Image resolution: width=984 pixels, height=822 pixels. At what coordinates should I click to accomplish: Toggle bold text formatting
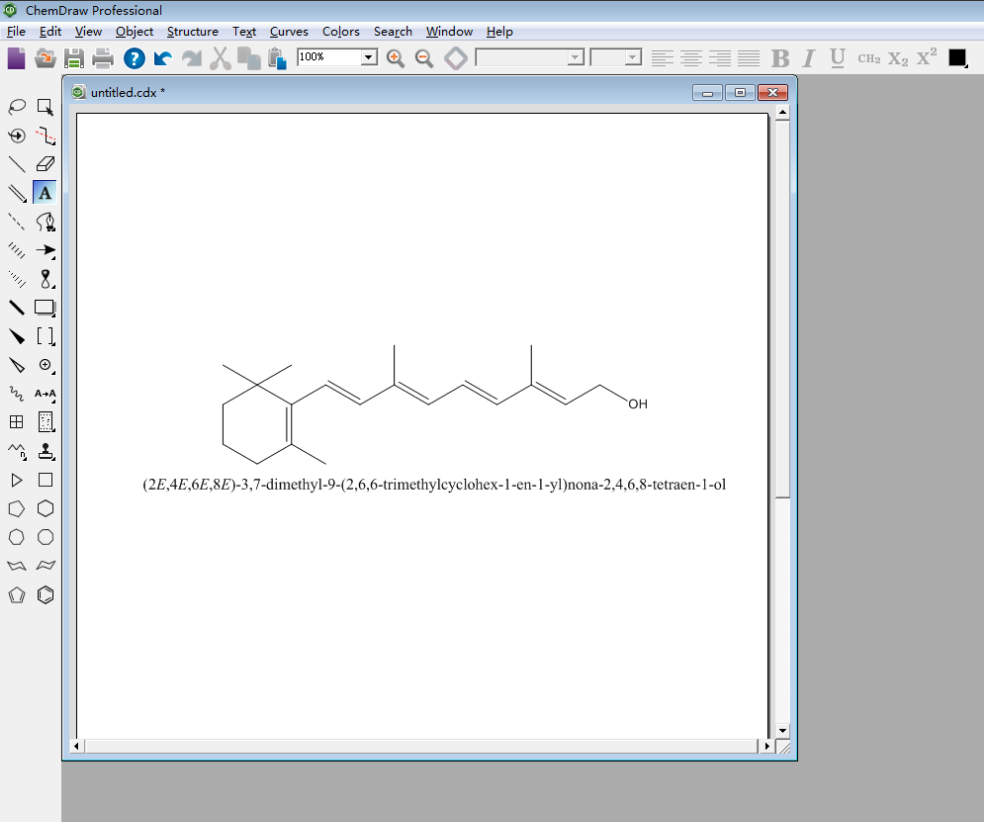[x=780, y=58]
